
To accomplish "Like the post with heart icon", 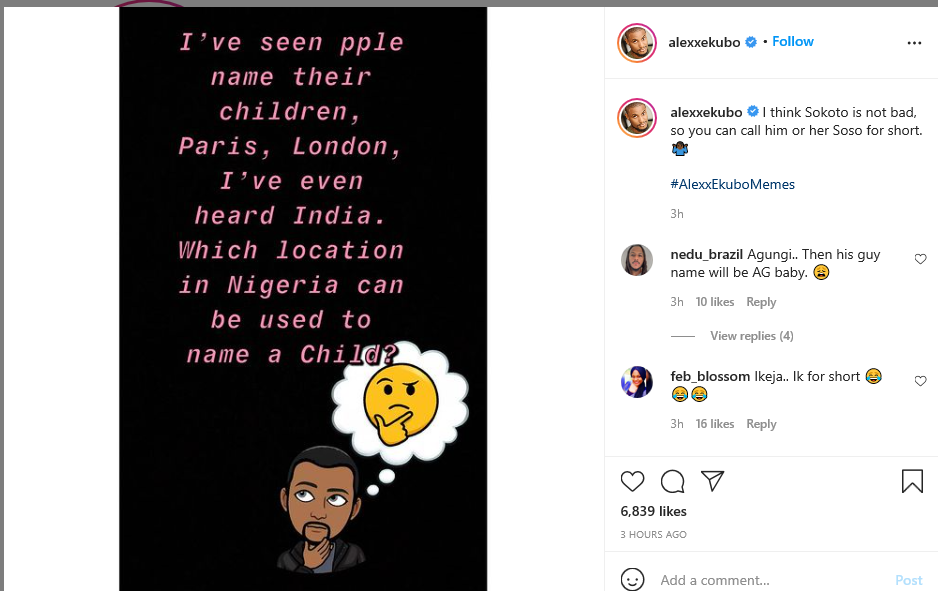I will pos(632,482).
